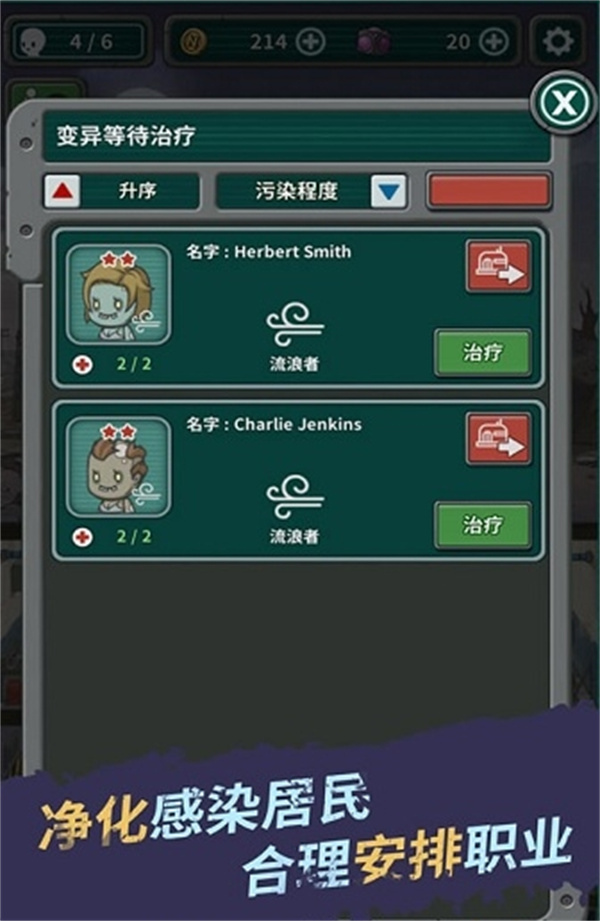Click the skull population counter icon
The width and height of the screenshot is (600, 921).
[x=33, y=42]
